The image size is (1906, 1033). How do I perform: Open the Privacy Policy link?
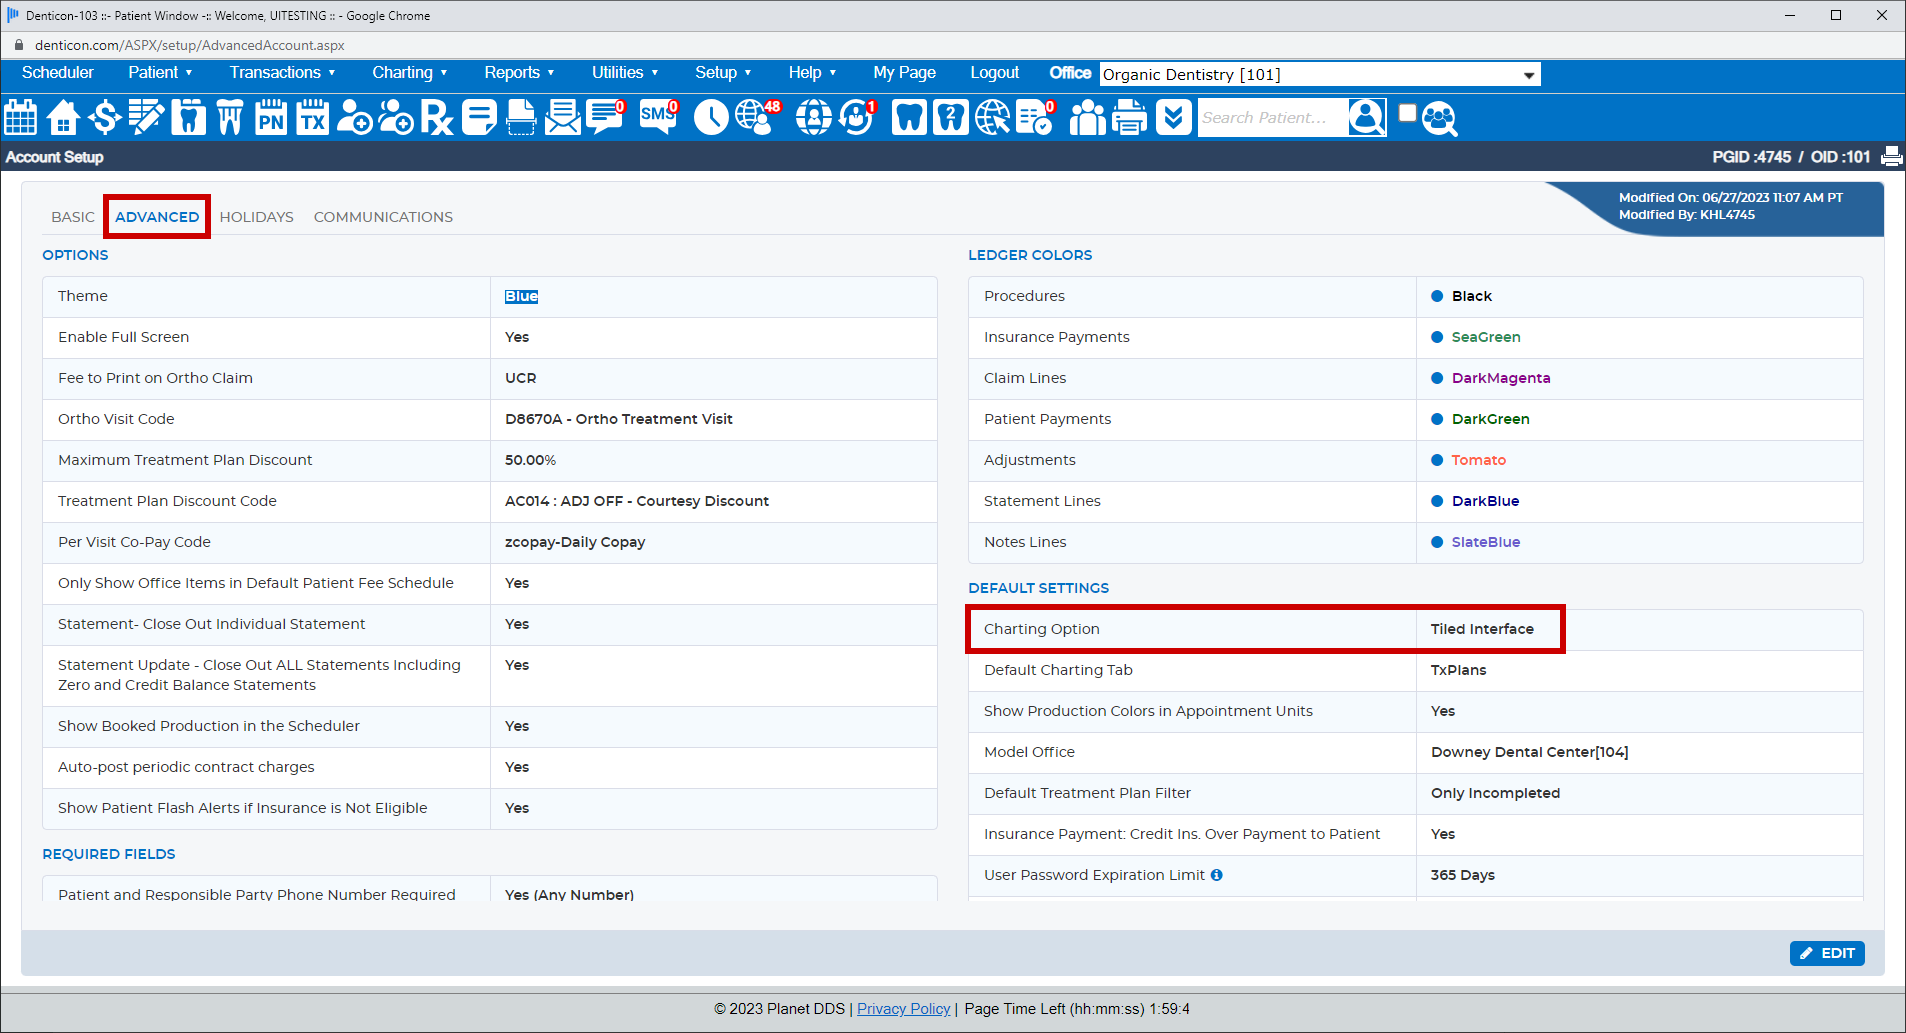coord(902,1008)
